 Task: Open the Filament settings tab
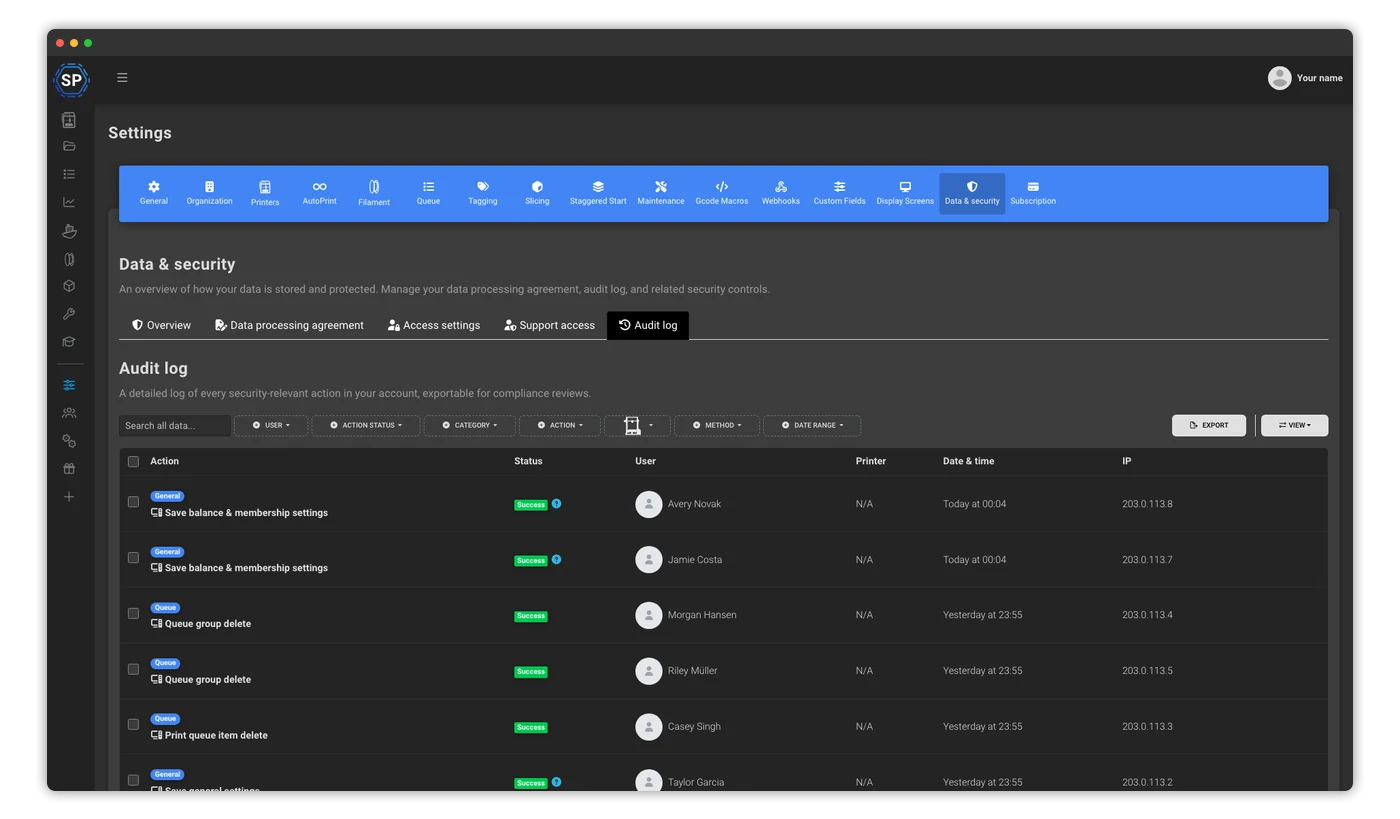tap(374, 193)
